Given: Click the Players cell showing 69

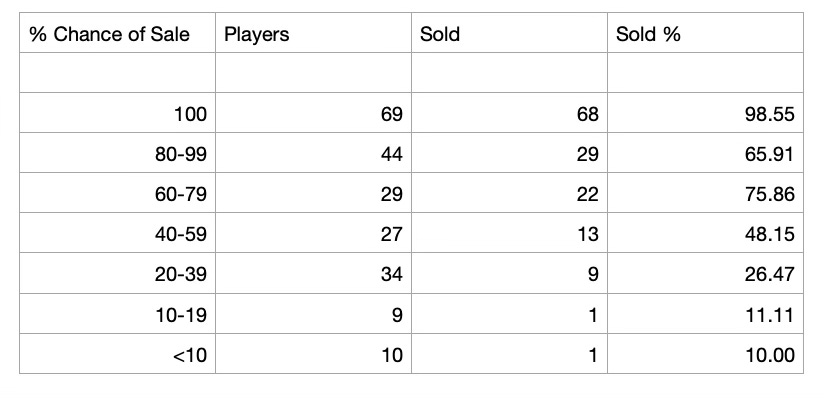Looking at the screenshot, I should [x=313, y=113].
